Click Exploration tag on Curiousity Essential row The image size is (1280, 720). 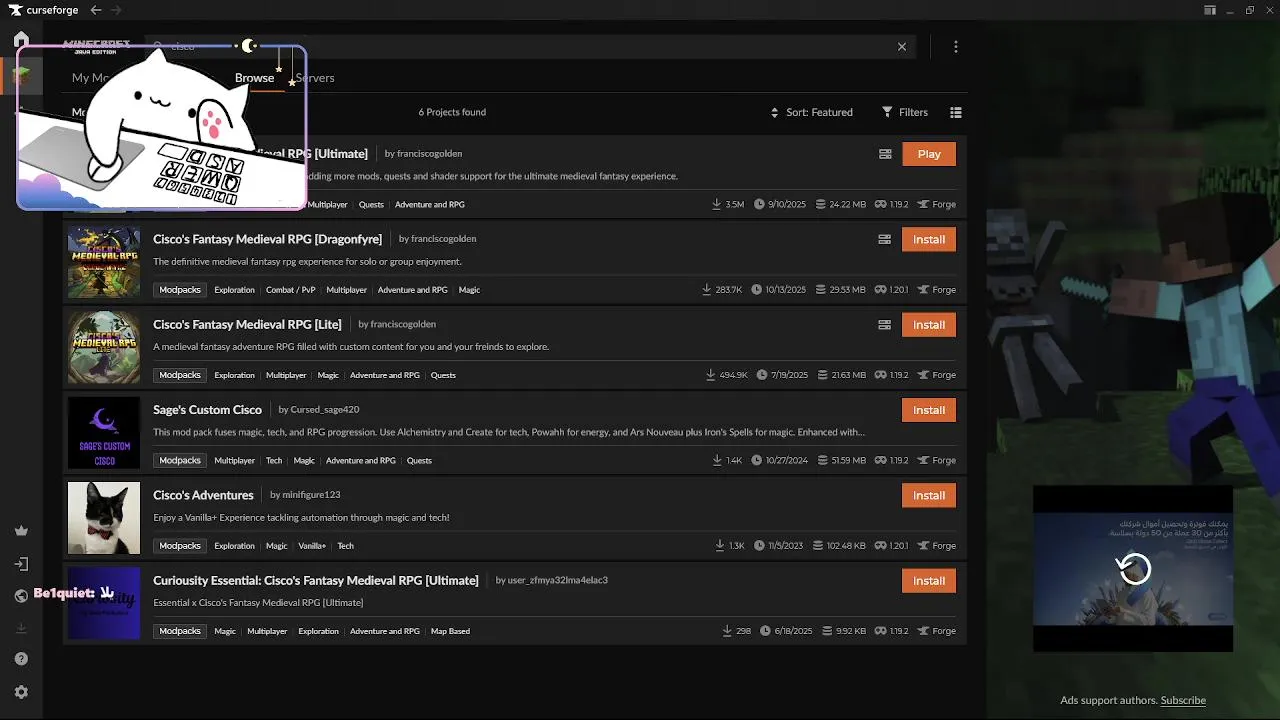[318, 631]
